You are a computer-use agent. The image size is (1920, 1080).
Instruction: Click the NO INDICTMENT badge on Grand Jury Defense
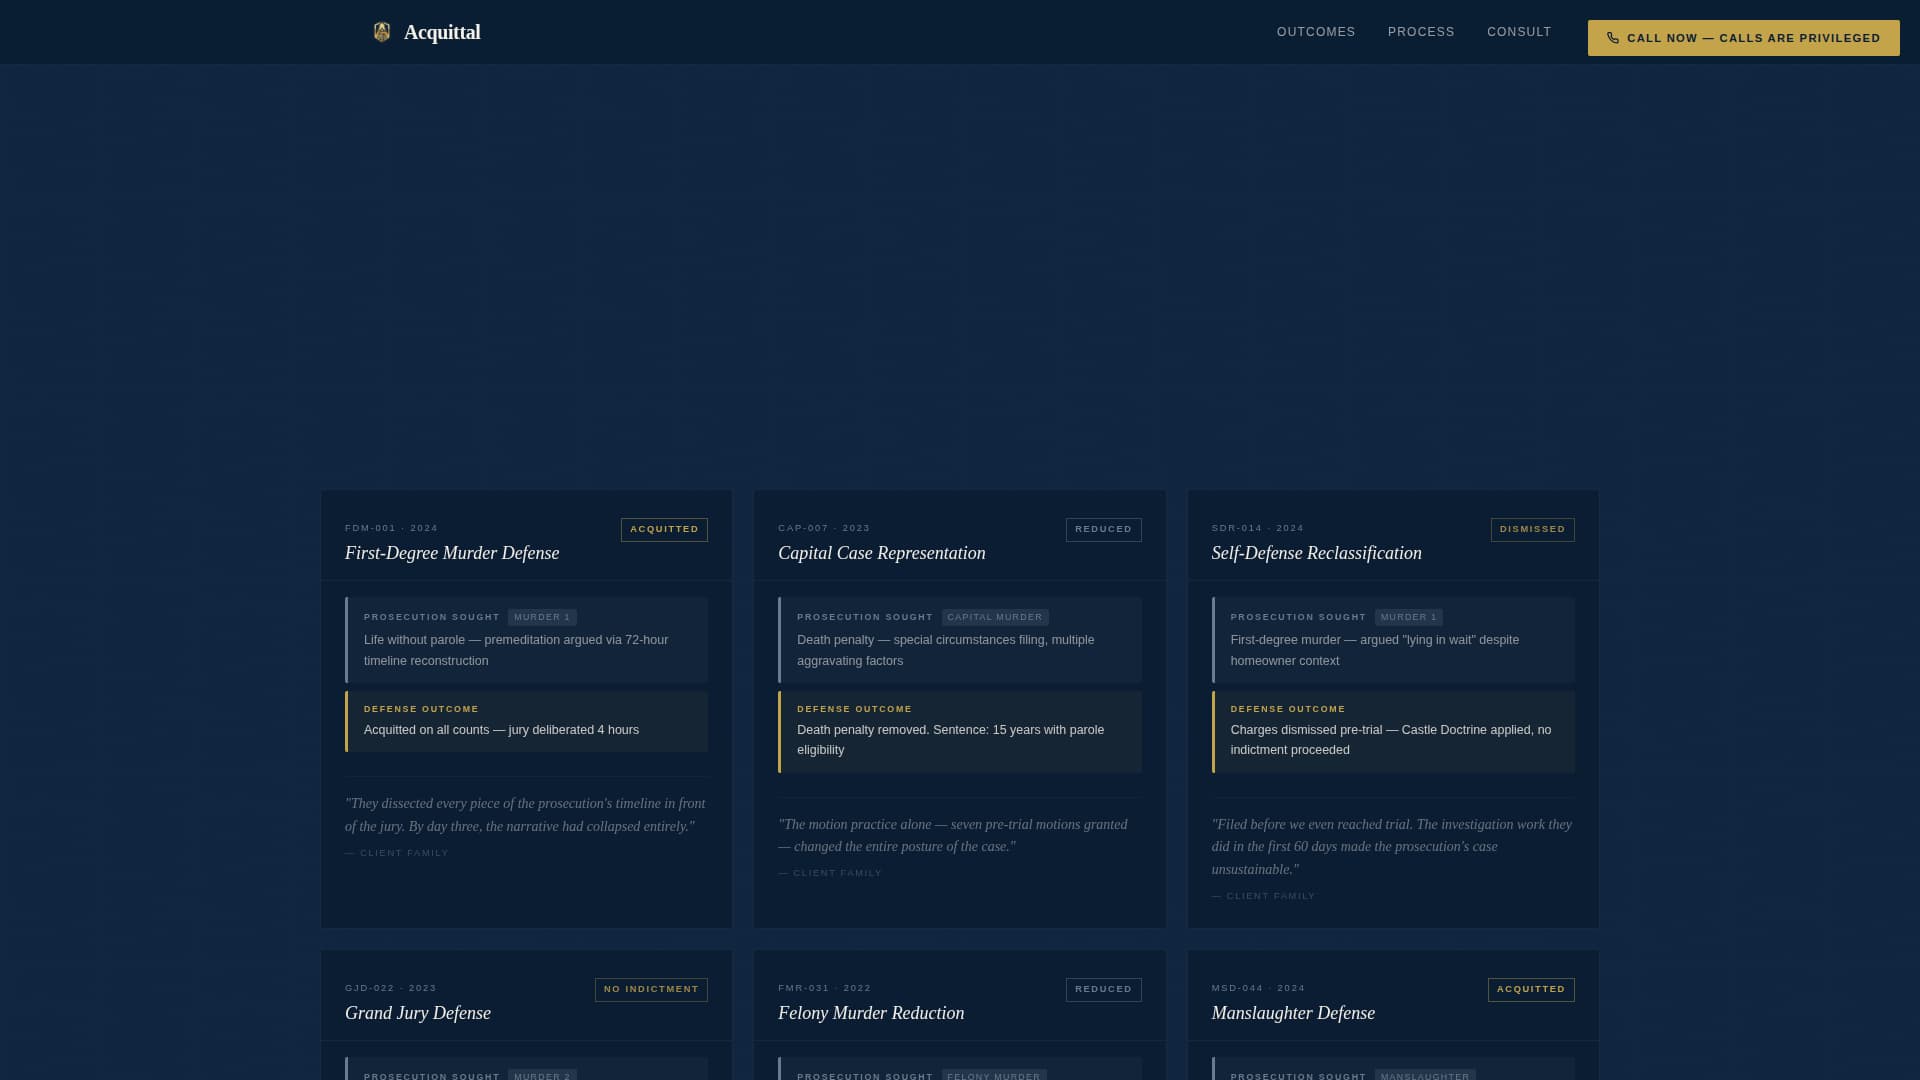click(650, 989)
